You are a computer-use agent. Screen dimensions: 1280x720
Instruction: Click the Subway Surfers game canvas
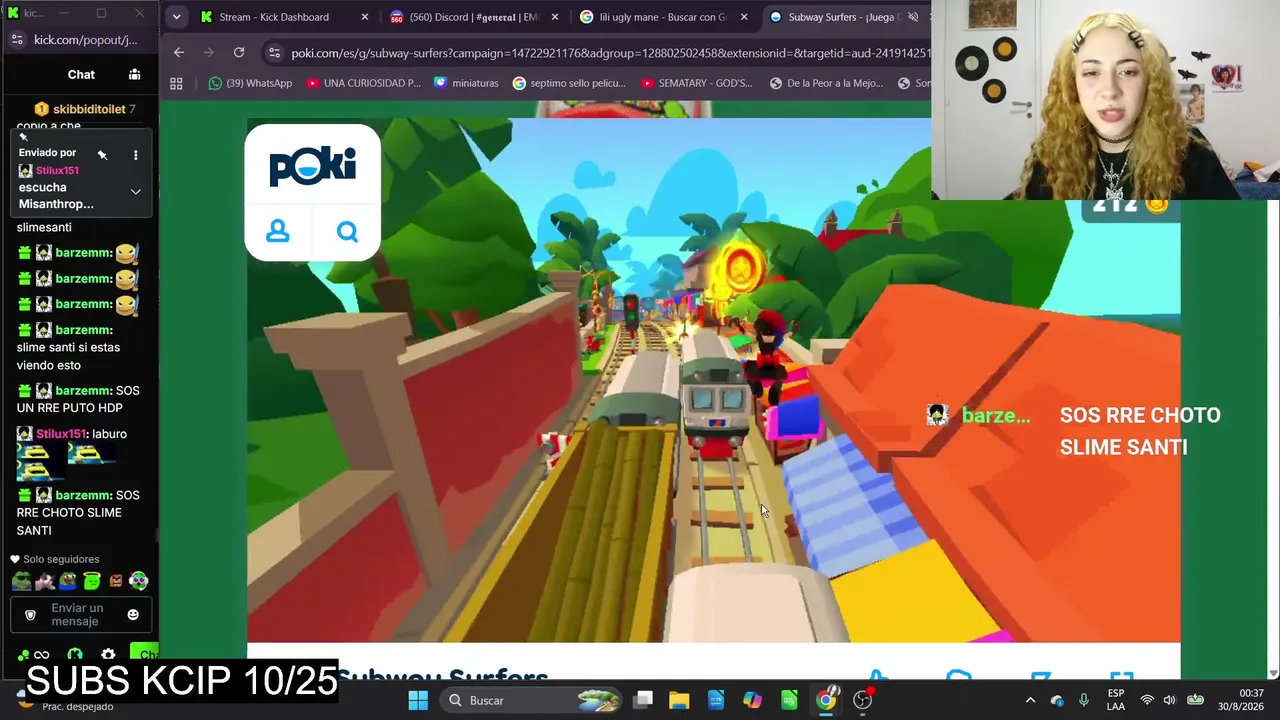coord(713,380)
